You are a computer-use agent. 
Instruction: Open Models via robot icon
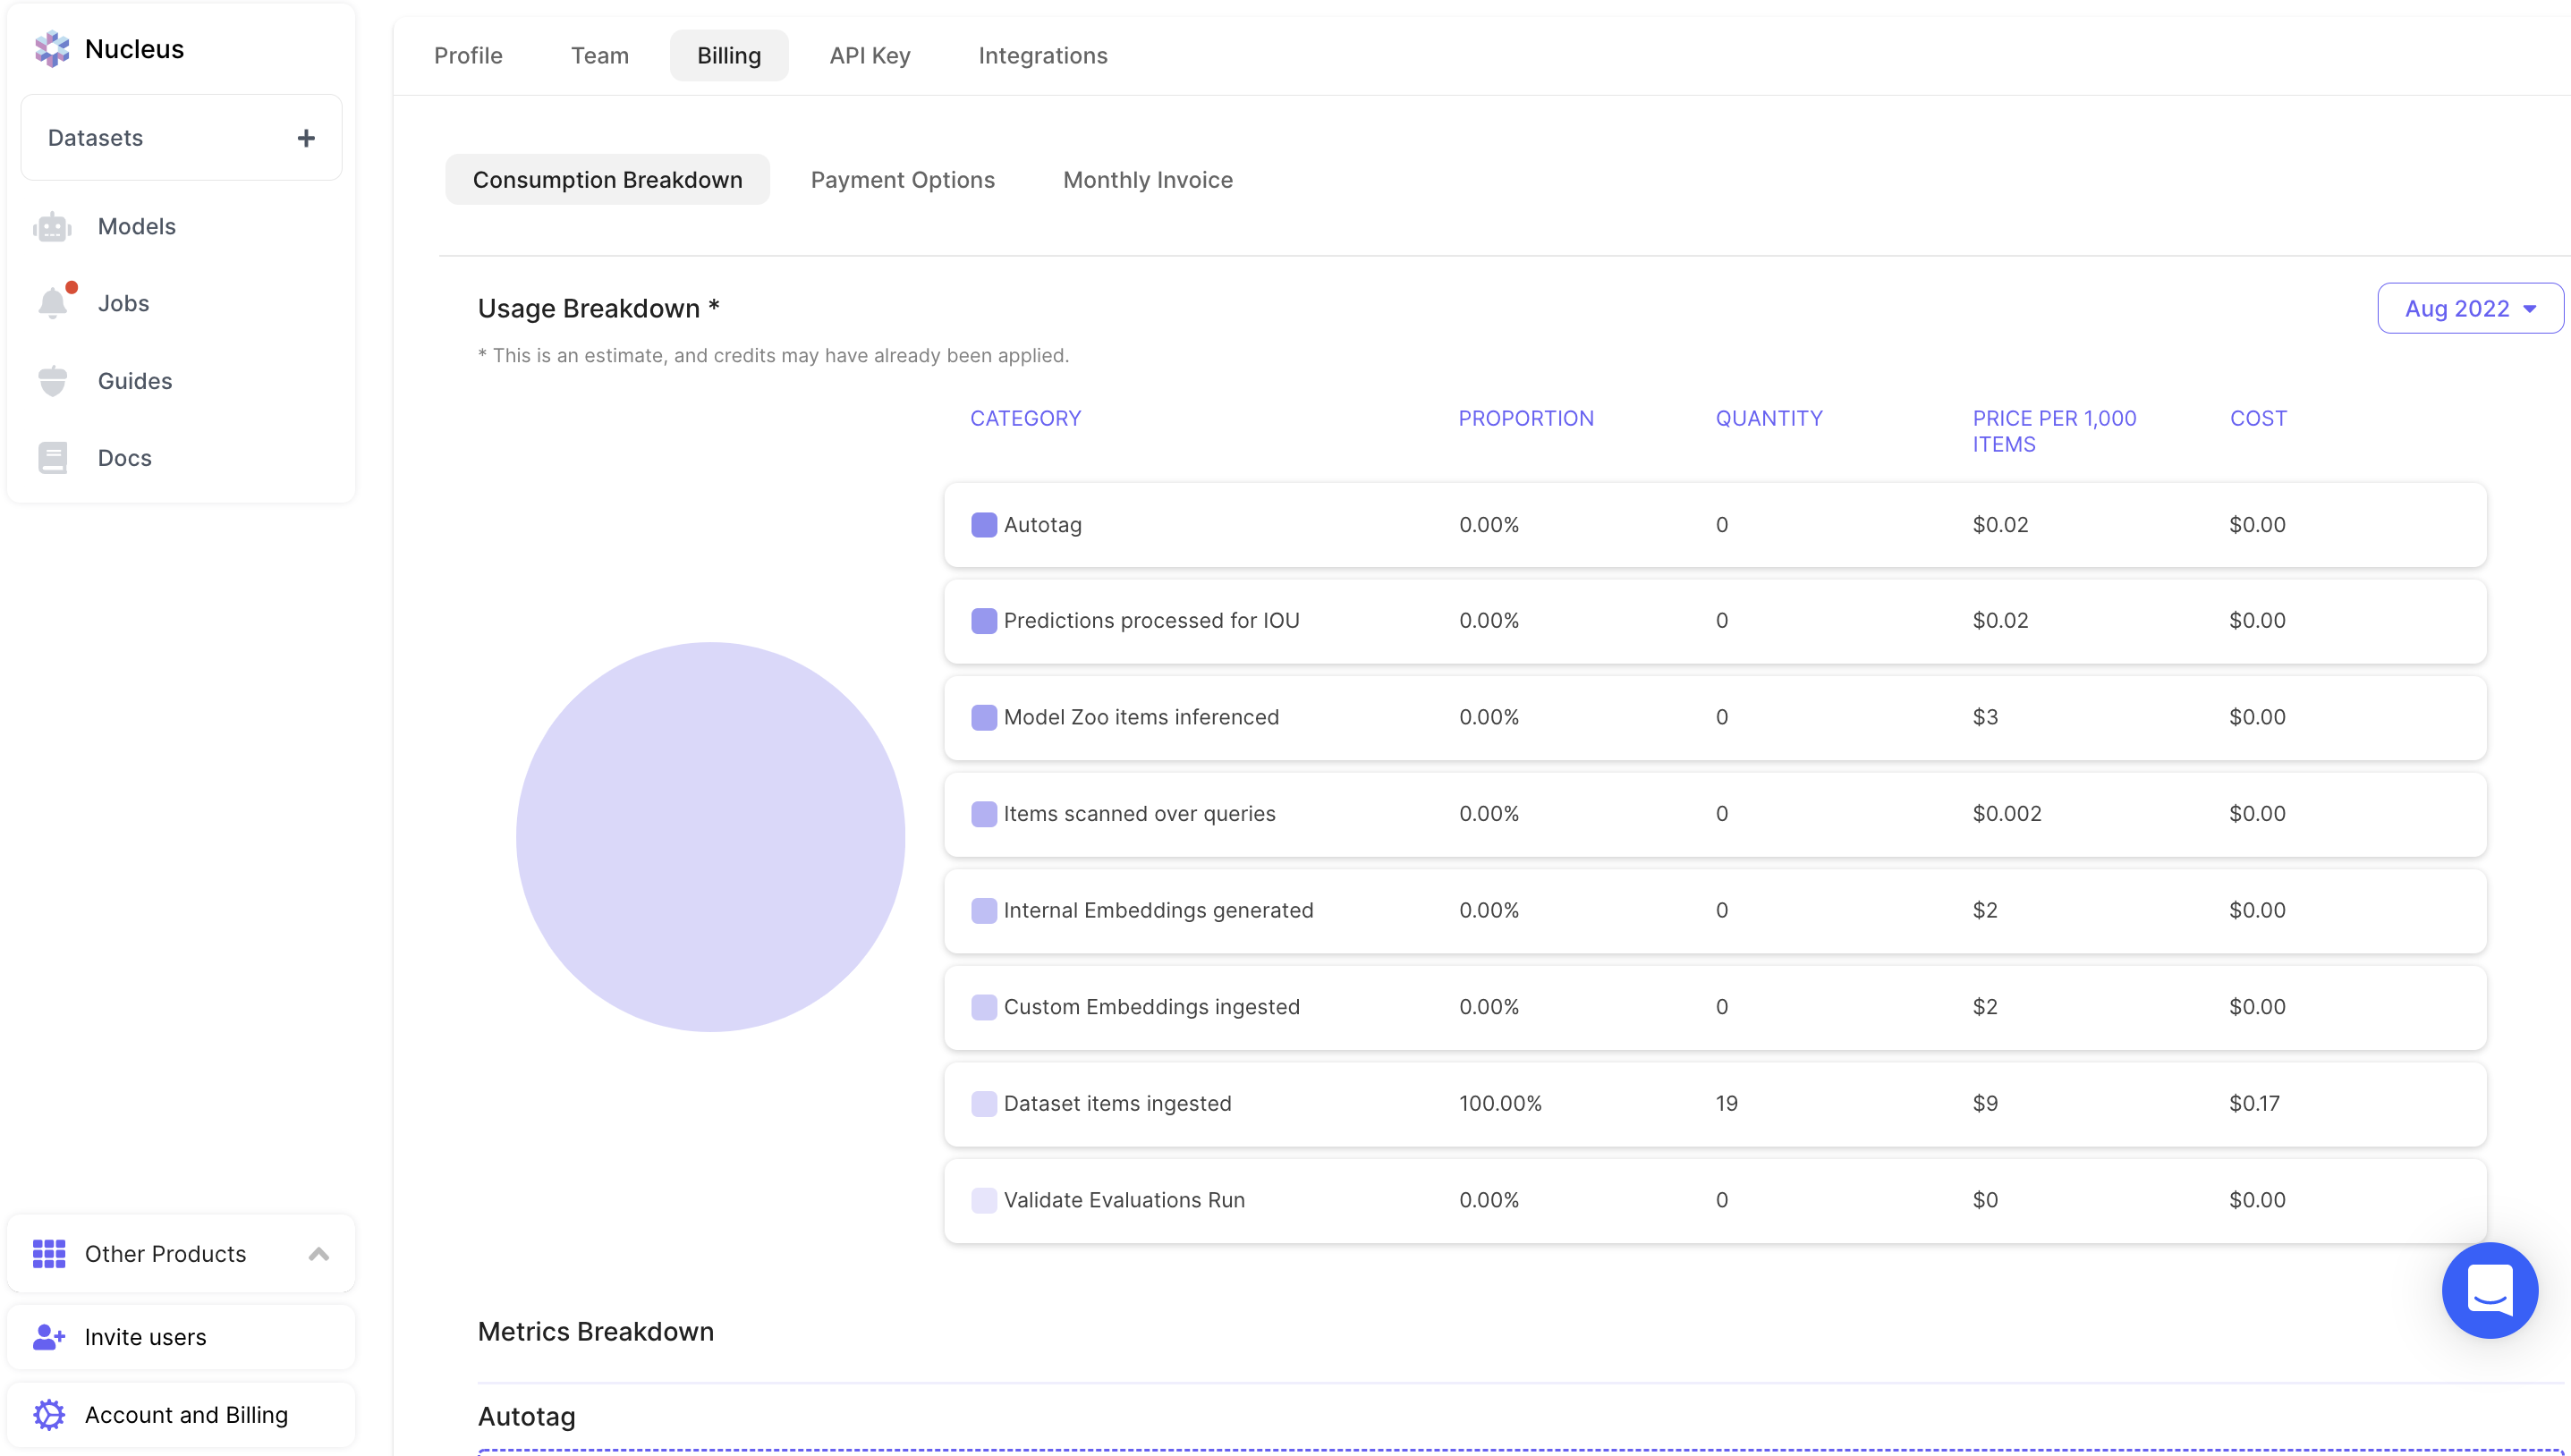click(x=52, y=227)
